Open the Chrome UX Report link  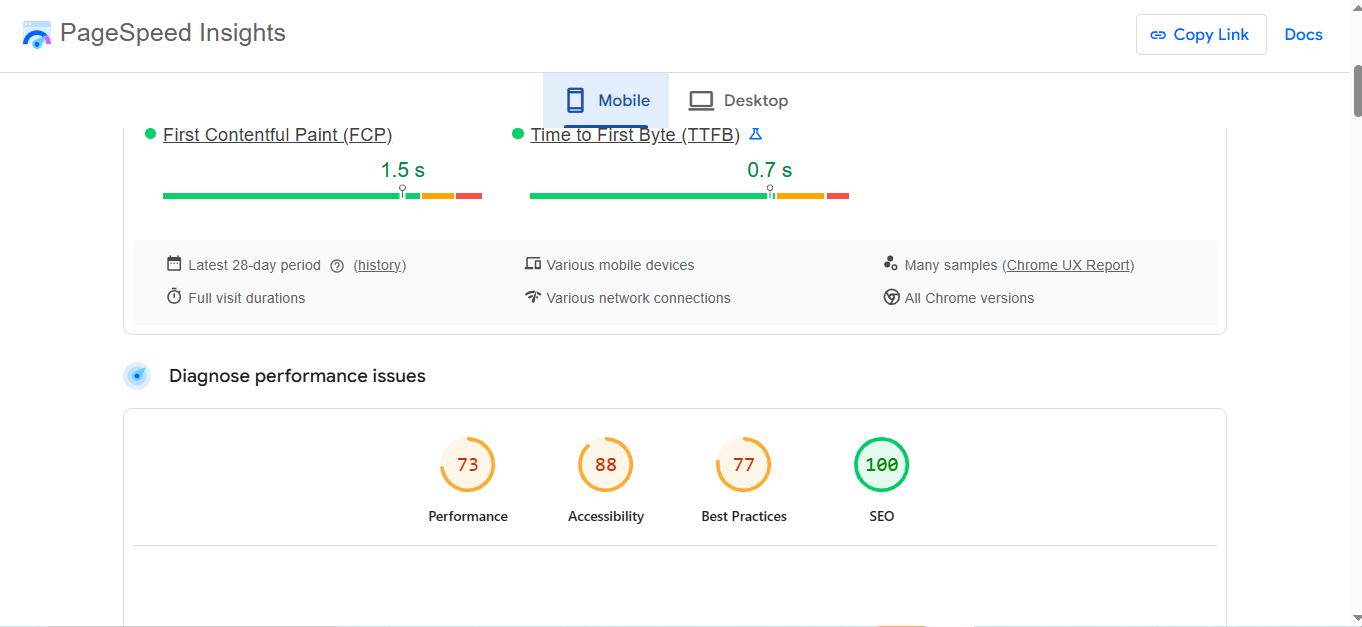[x=1068, y=264]
